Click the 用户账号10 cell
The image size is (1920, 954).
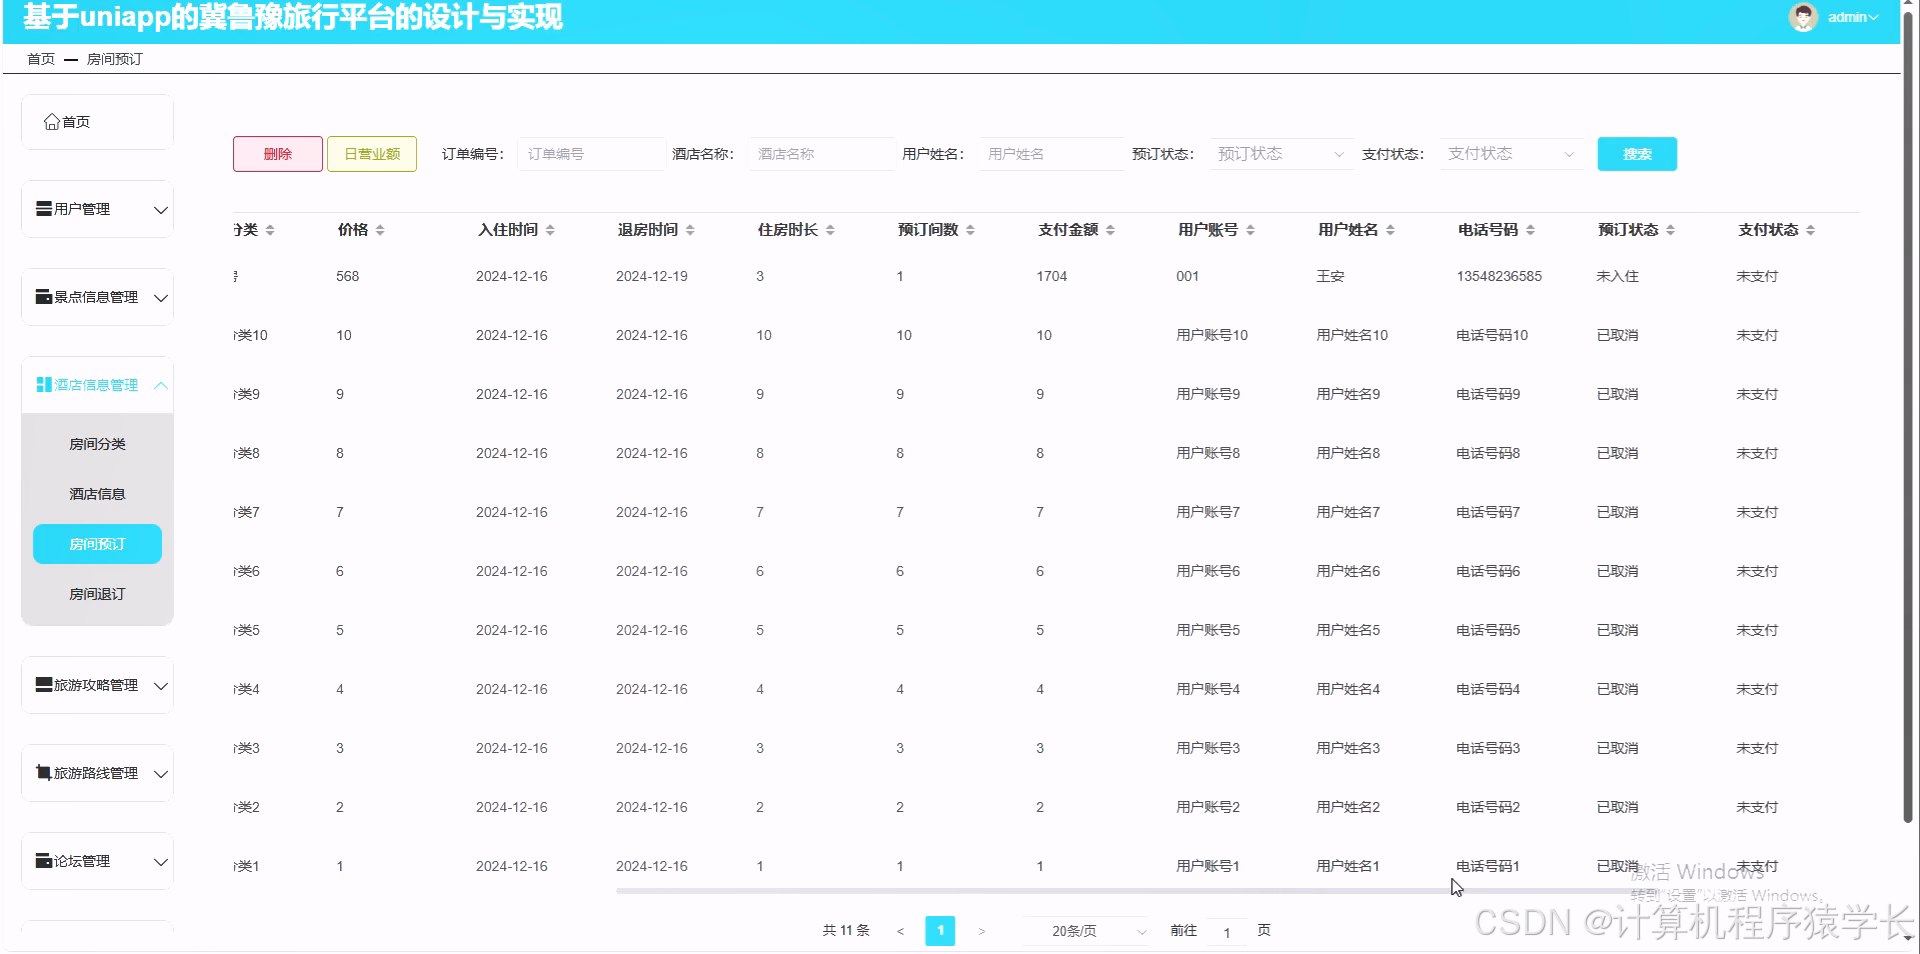(1212, 335)
